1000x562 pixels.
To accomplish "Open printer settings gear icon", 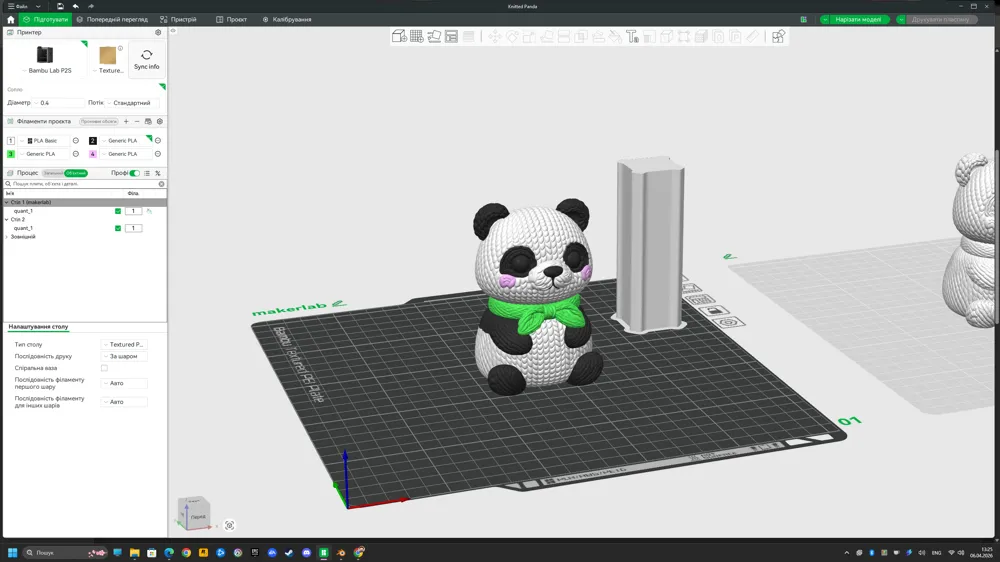I will click(158, 32).
